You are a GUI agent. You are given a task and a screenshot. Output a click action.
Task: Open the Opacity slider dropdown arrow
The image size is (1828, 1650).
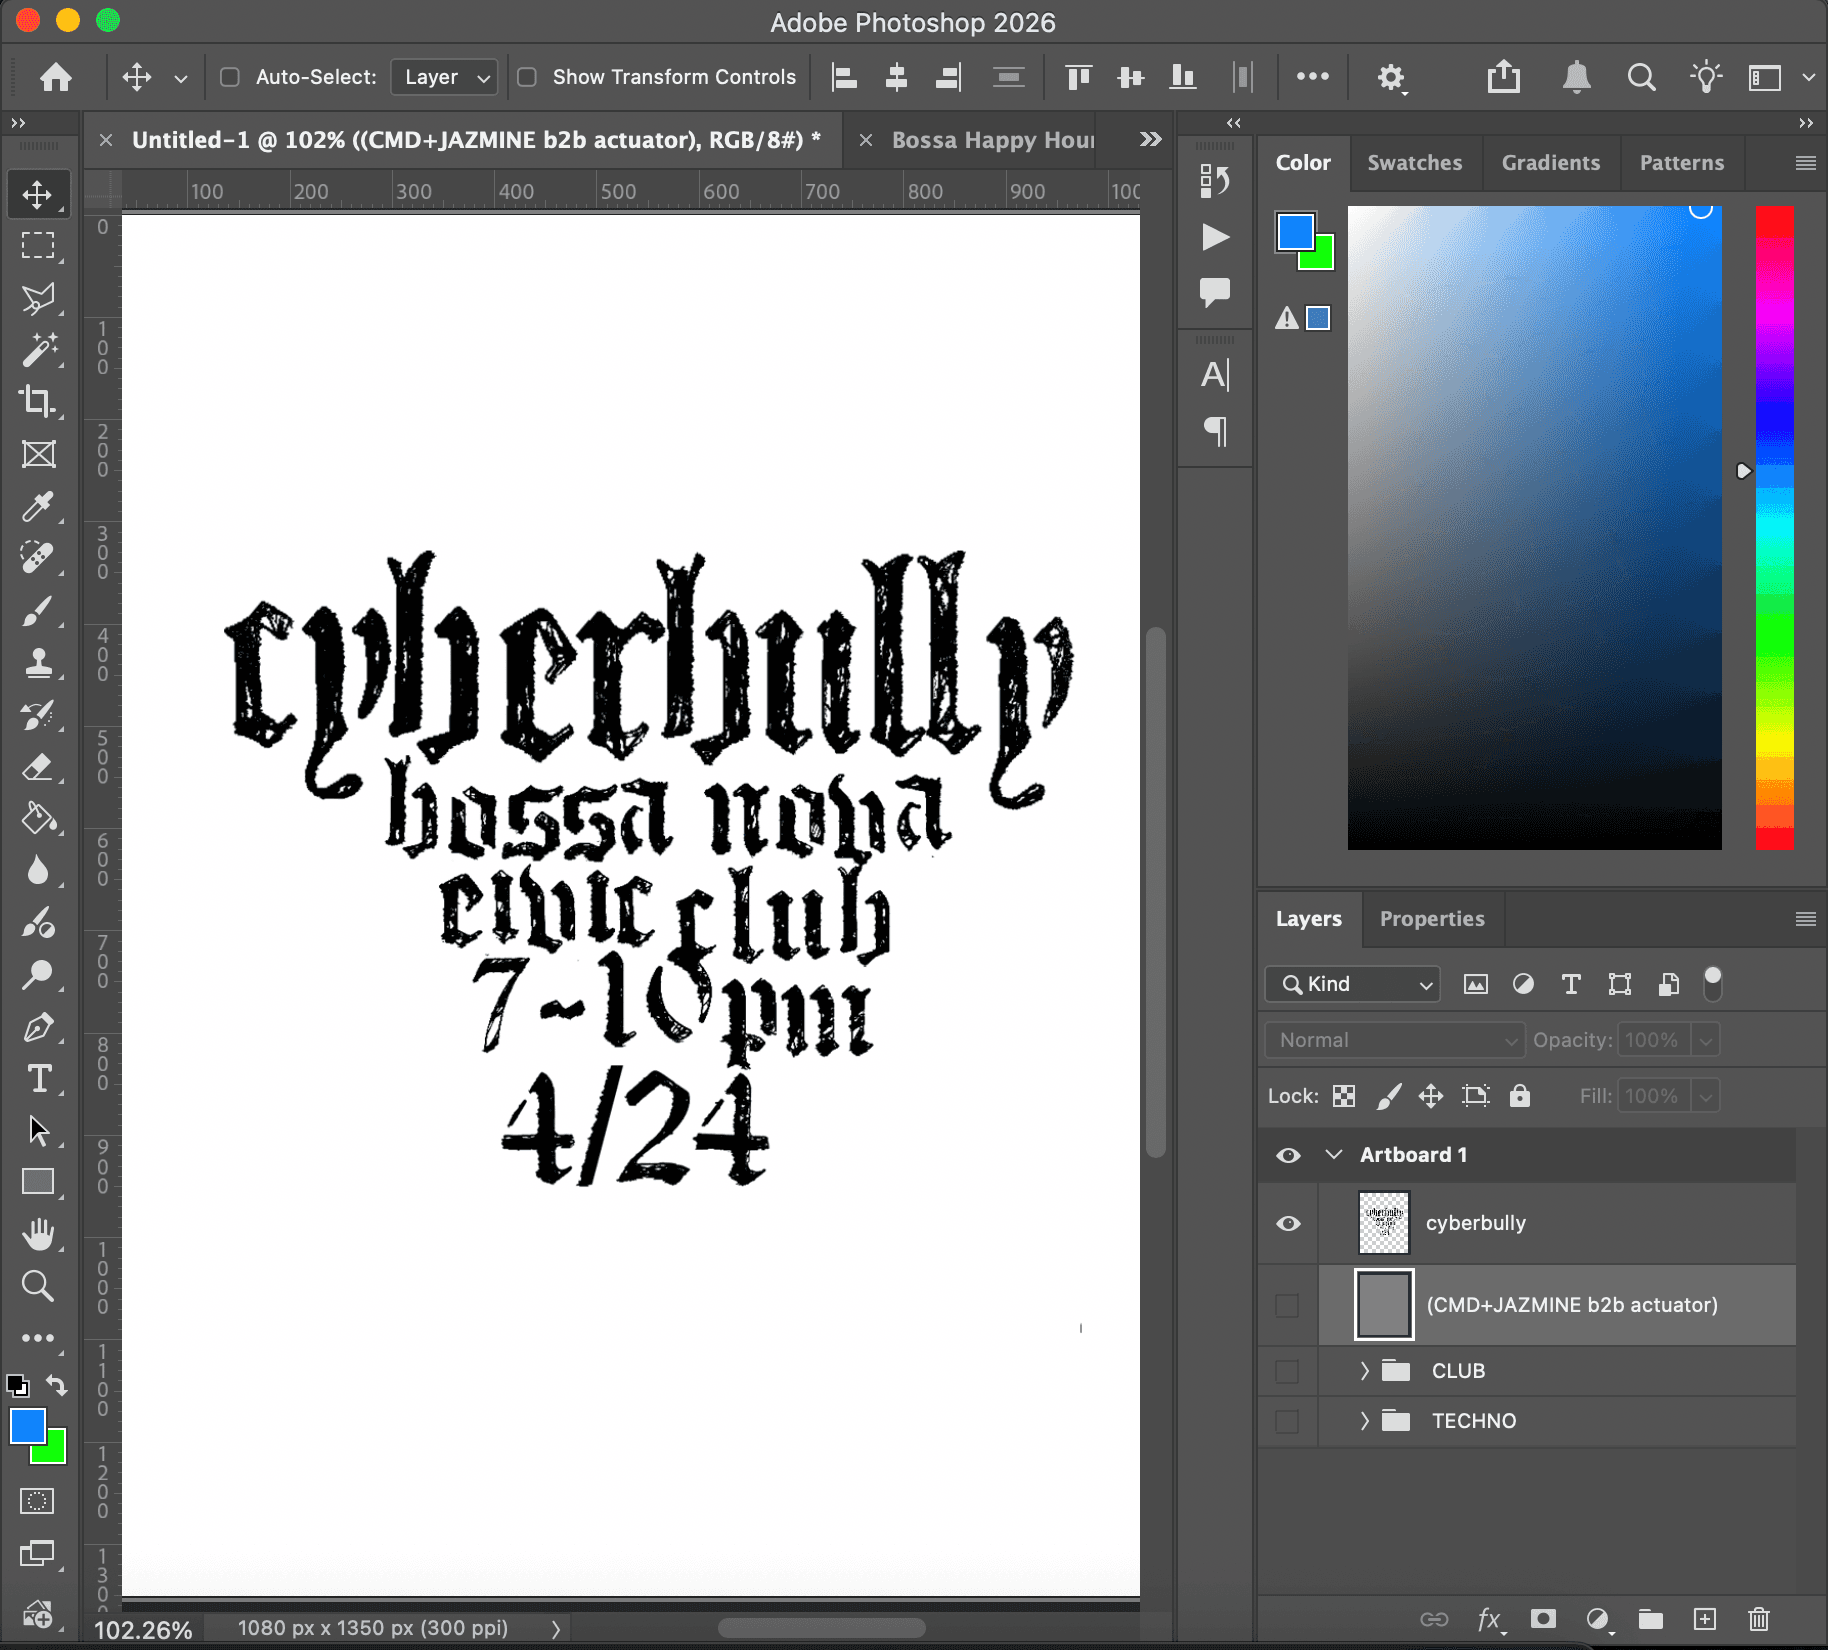tap(1706, 1040)
